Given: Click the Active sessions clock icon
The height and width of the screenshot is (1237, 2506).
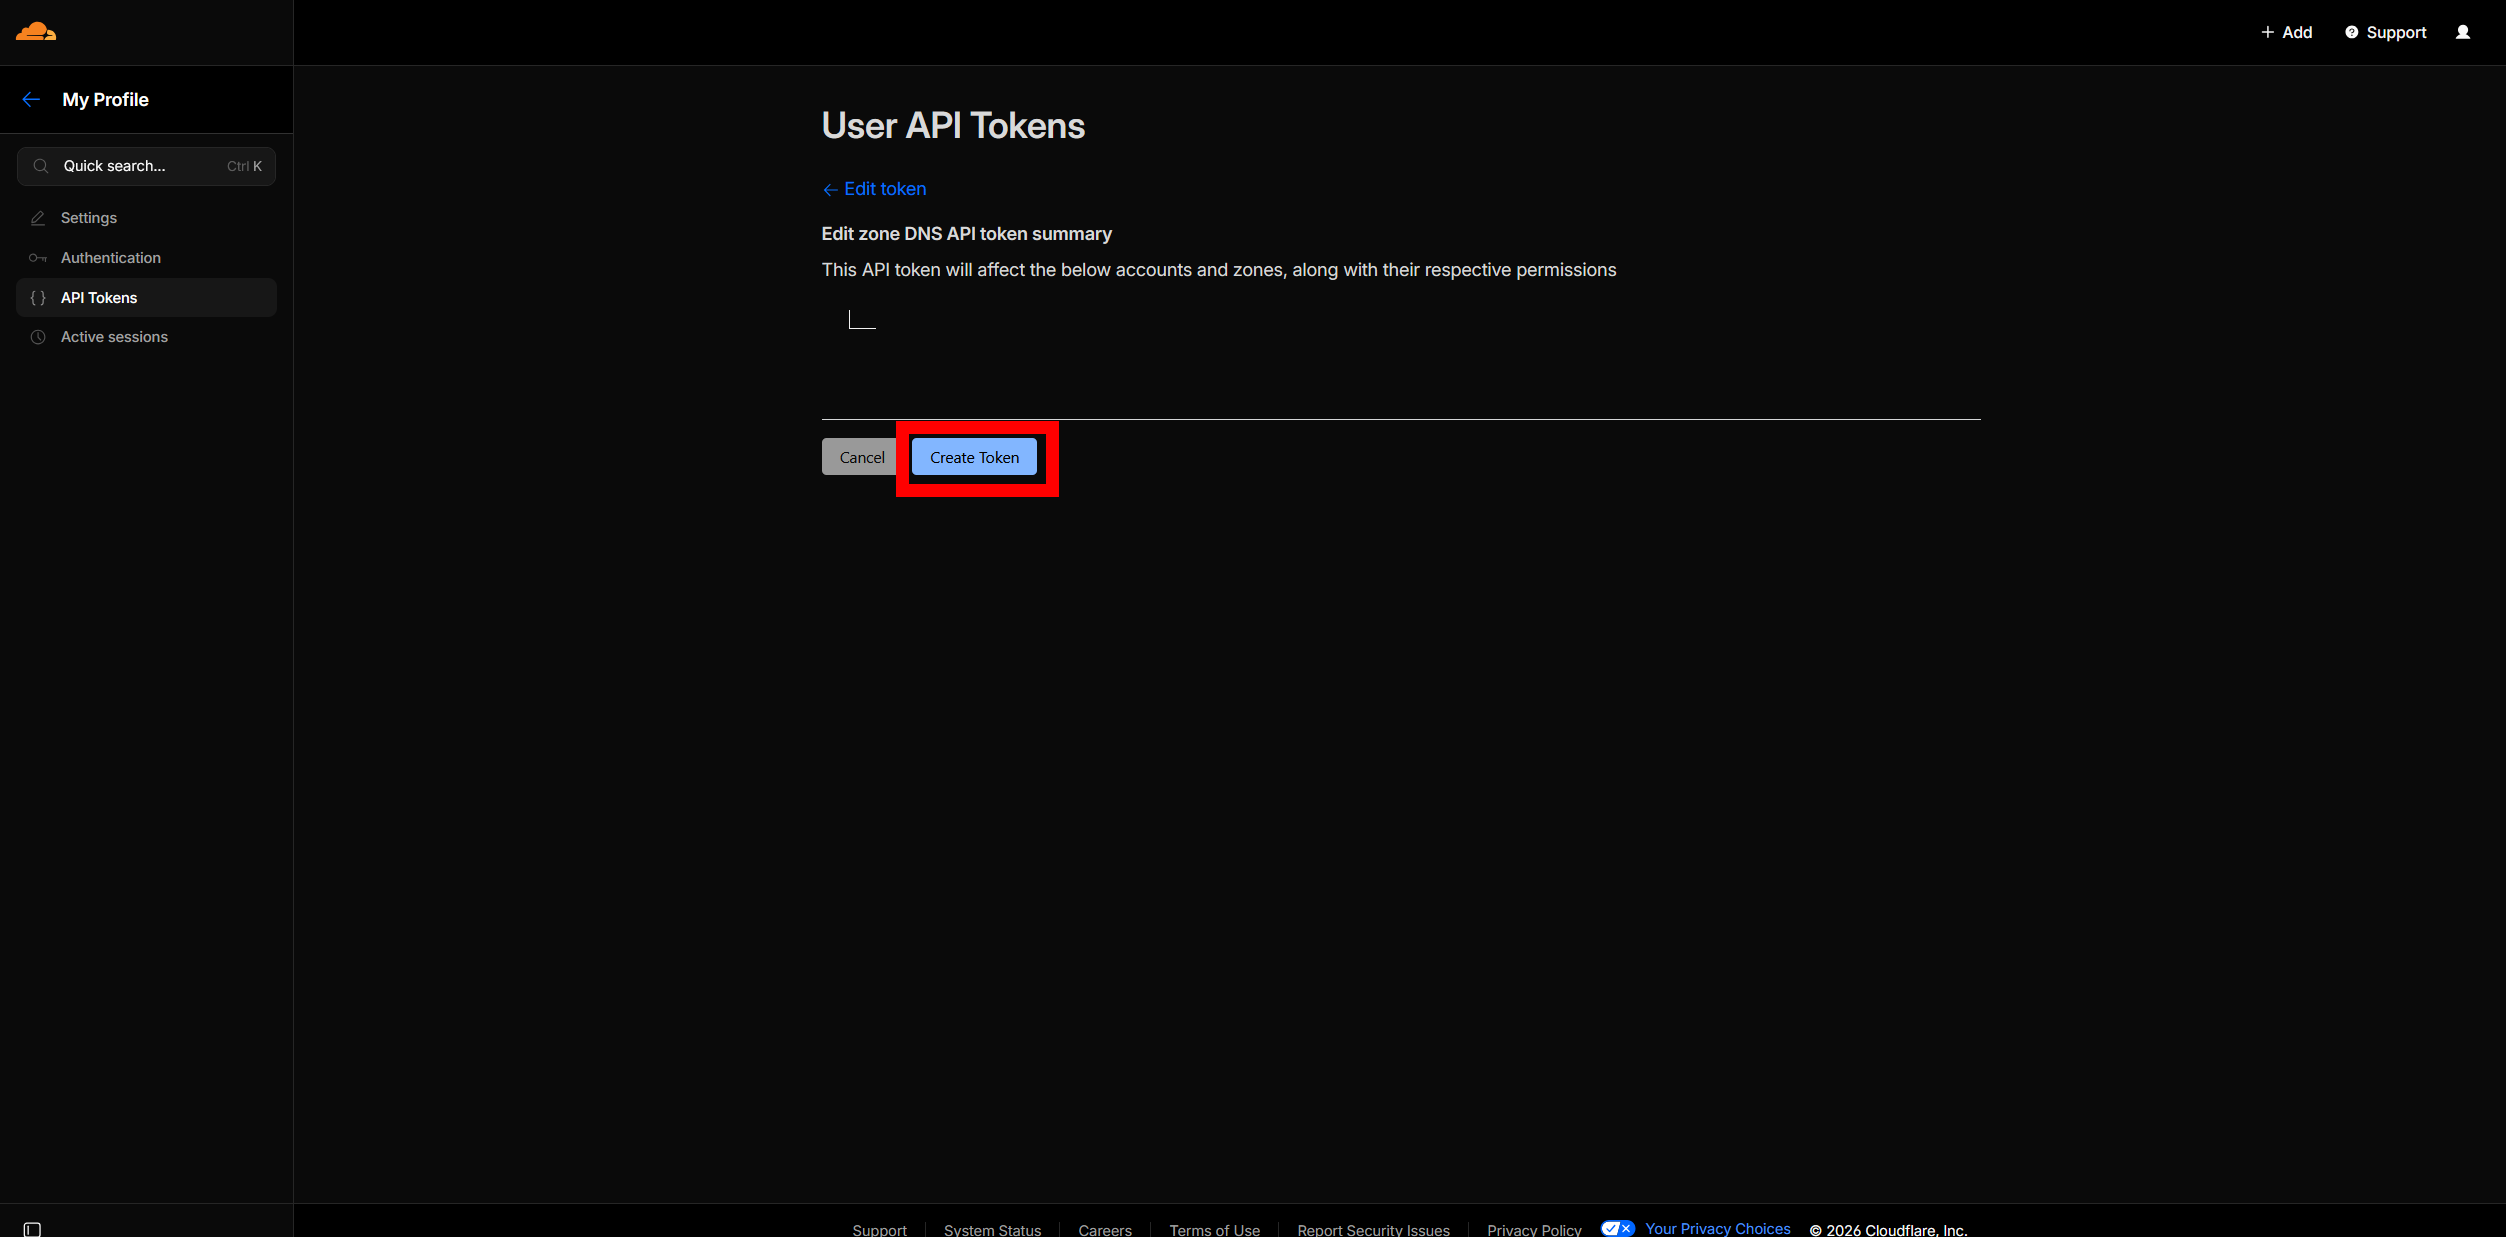Looking at the screenshot, I should coord(38,337).
